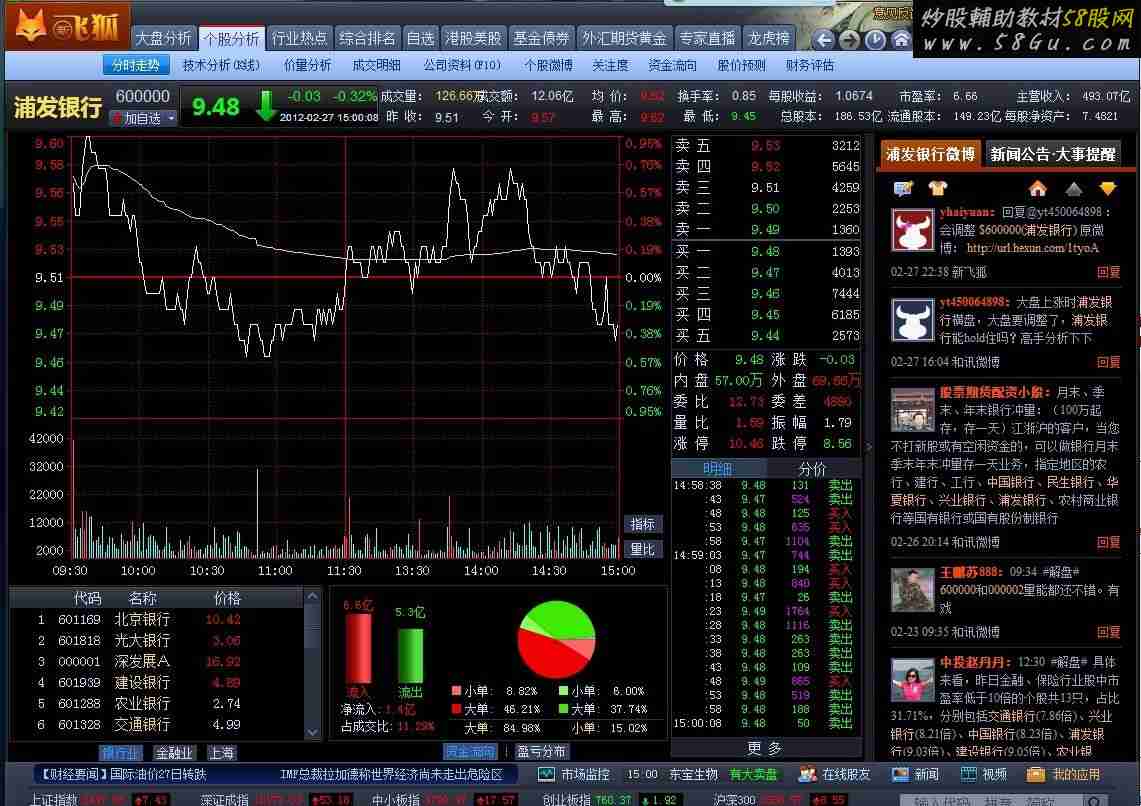The width and height of the screenshot is (1141, 806).
Task: Click the 金融业 sector button
Action: pyautogui.click(x=174, y=754)
